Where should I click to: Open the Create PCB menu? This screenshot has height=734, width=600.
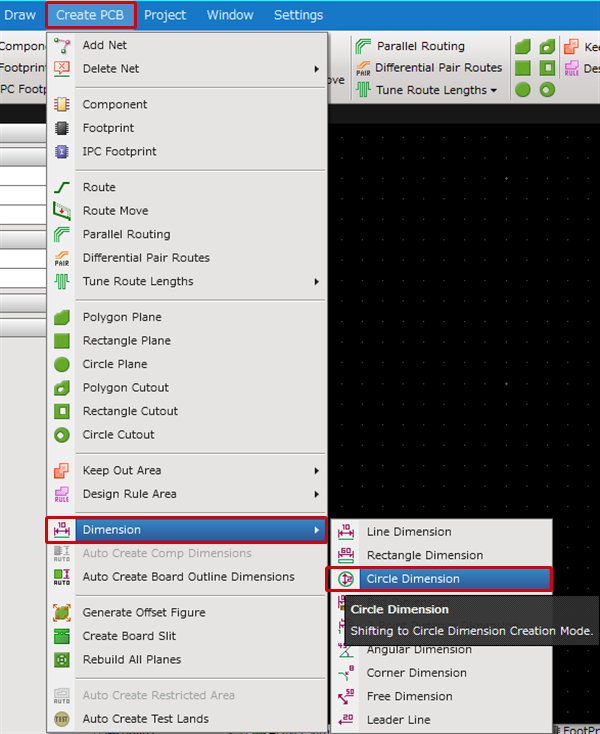point(90,15)
